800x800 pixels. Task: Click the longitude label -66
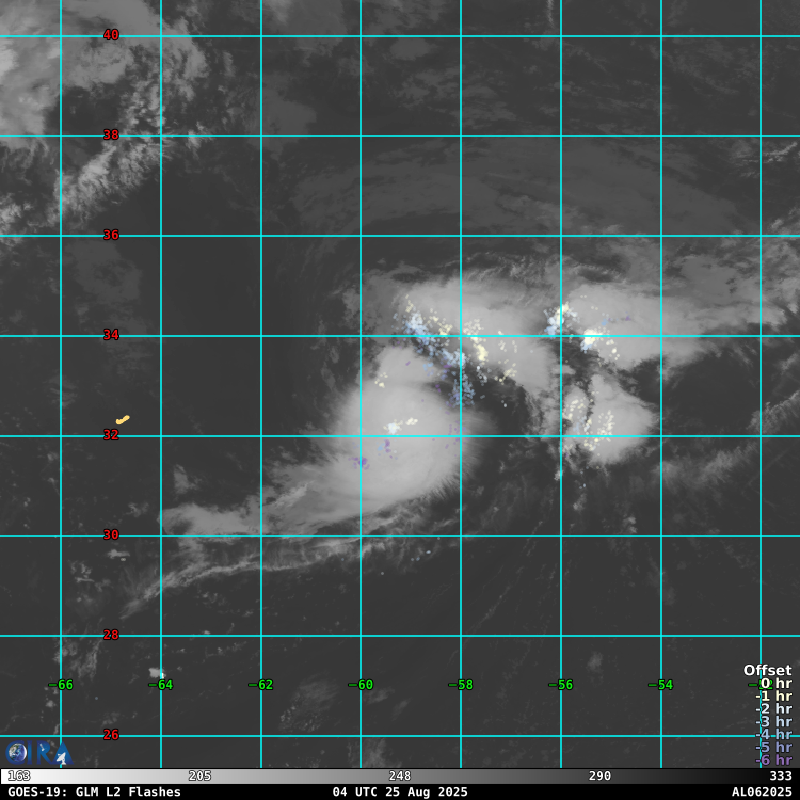click(x=61, y=685)
